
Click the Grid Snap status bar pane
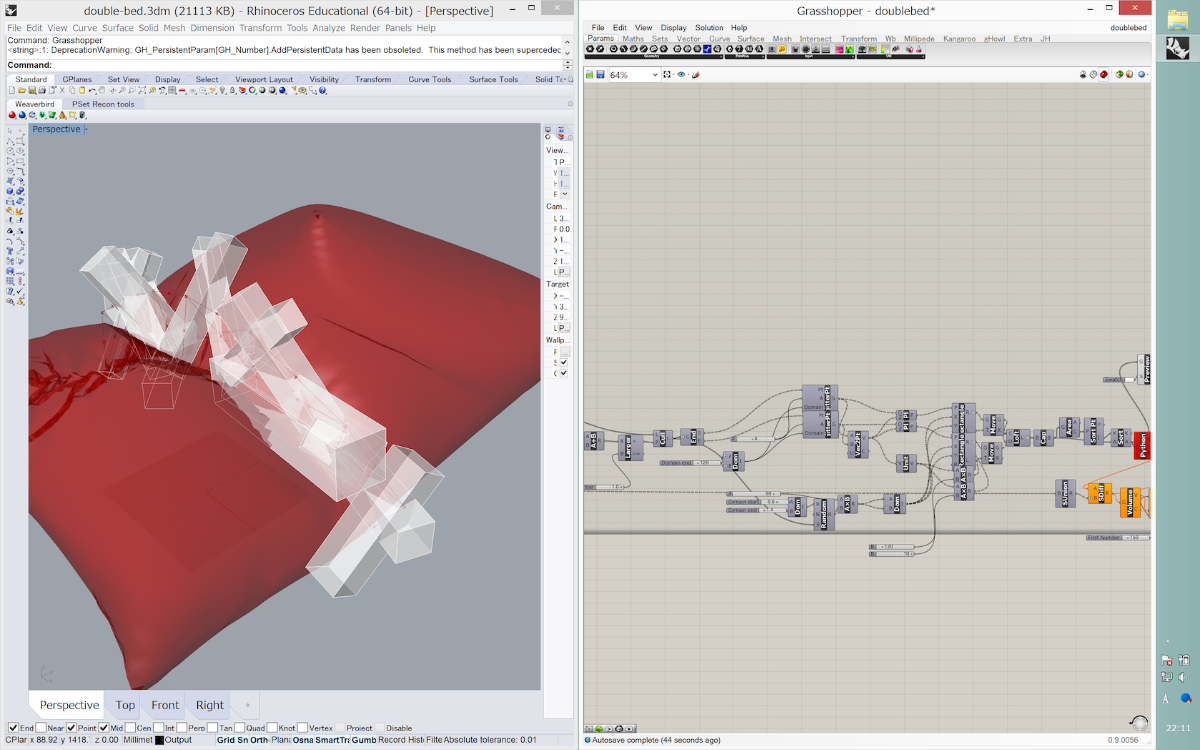point(232,740)
